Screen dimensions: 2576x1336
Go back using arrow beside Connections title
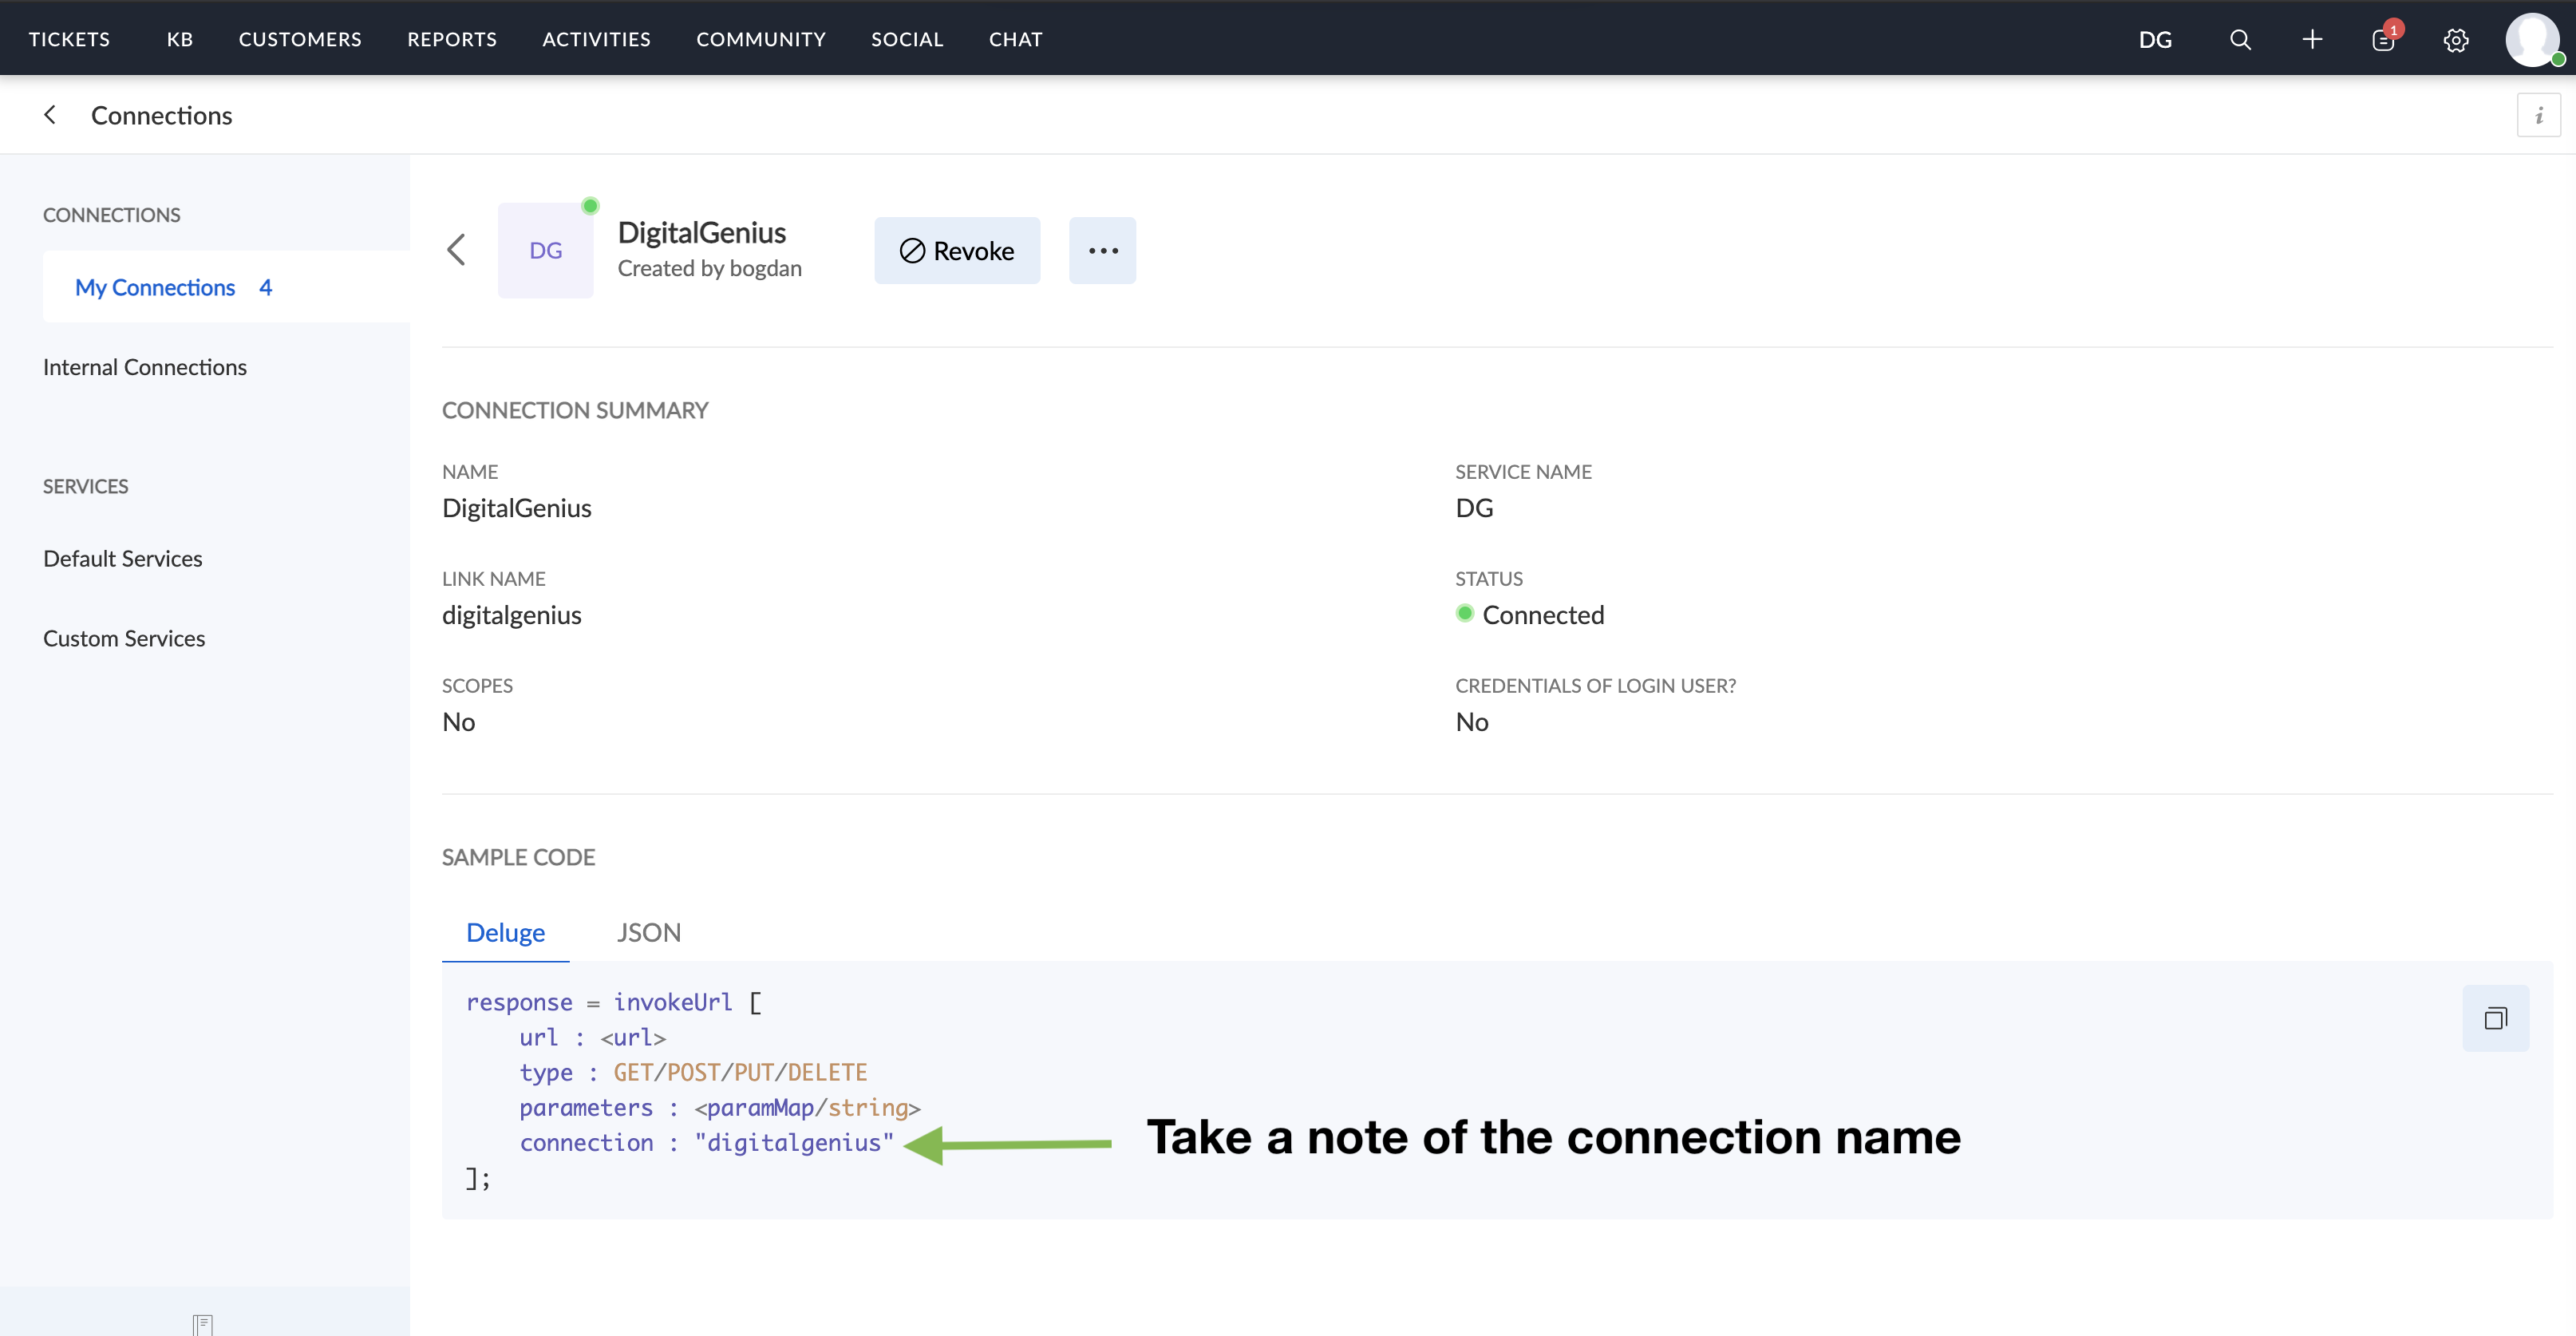pos(50,115)
